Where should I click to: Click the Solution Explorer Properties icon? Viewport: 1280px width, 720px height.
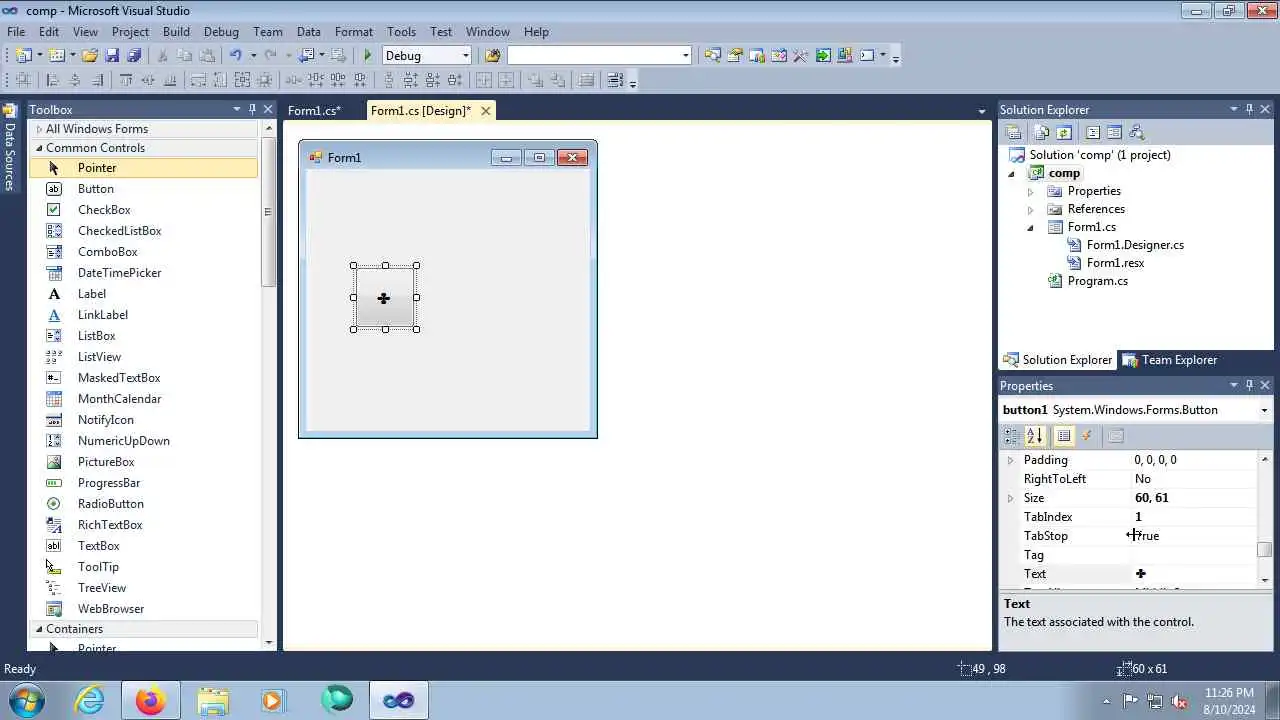point(1013,132)
